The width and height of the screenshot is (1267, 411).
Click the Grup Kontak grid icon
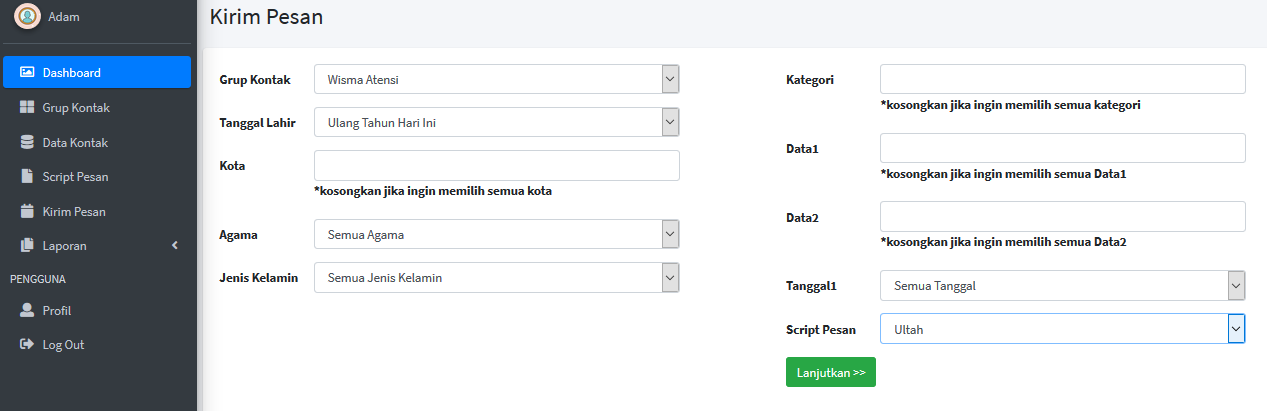(27, 108)
